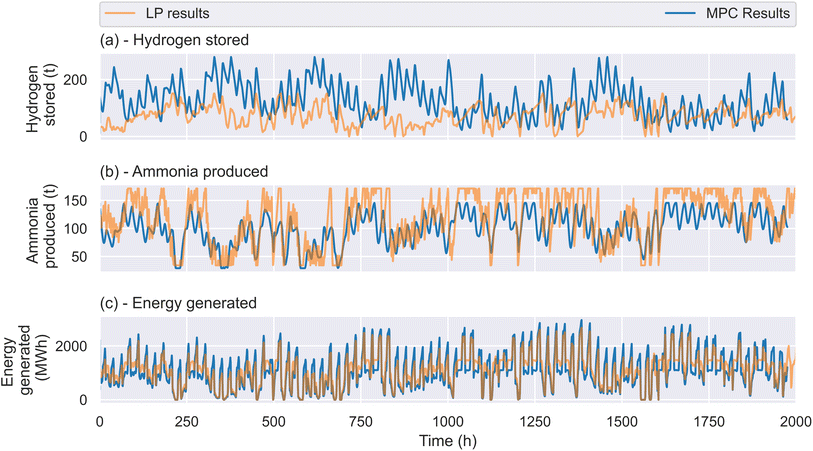Click the 150 tick on ammonia axis
Image resolution: width=813 pixels, height=451 pixels.
pyautogui.click(x=76, y=201)
